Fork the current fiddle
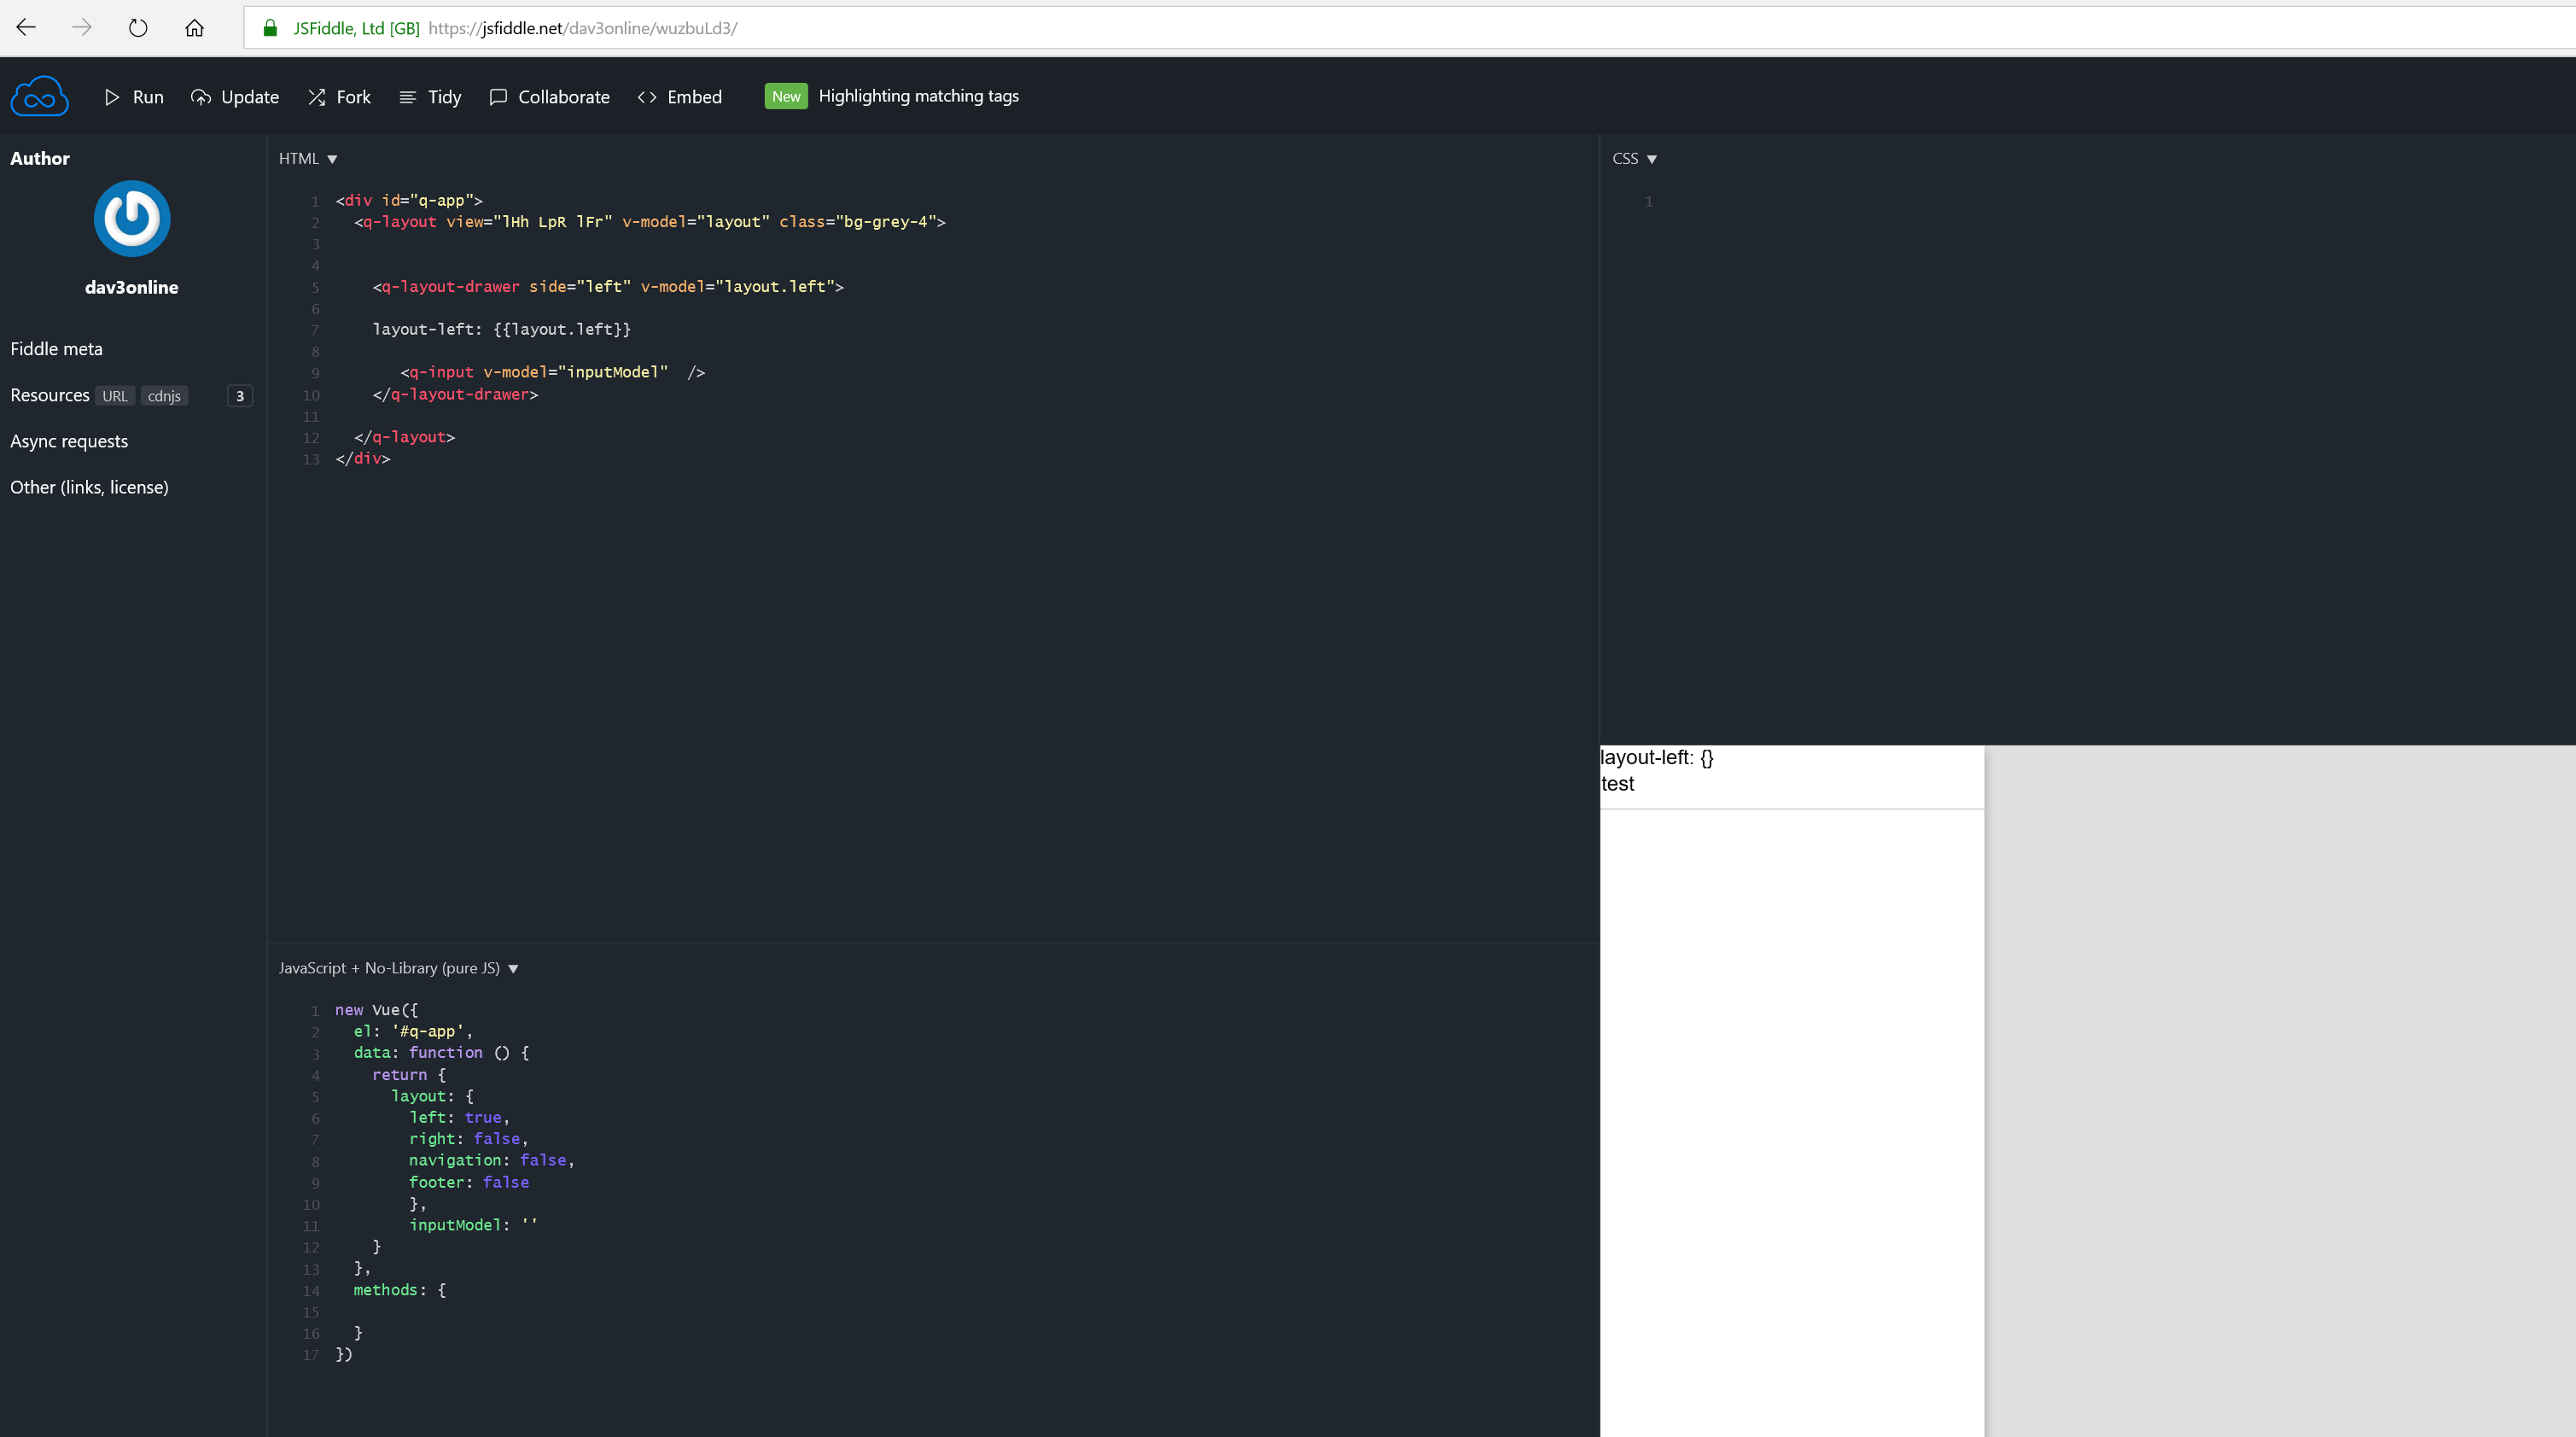Image resolution: width=2576 pixels, height=1437 pixels. (x=339, y=96)
